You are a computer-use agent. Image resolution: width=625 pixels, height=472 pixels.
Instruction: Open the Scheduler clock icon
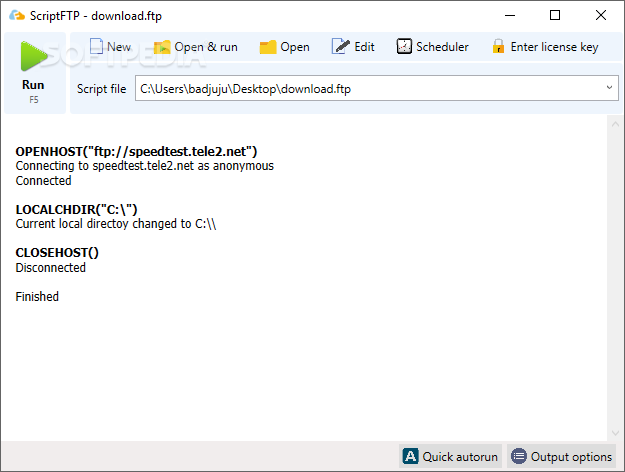[x=404, y=46]
